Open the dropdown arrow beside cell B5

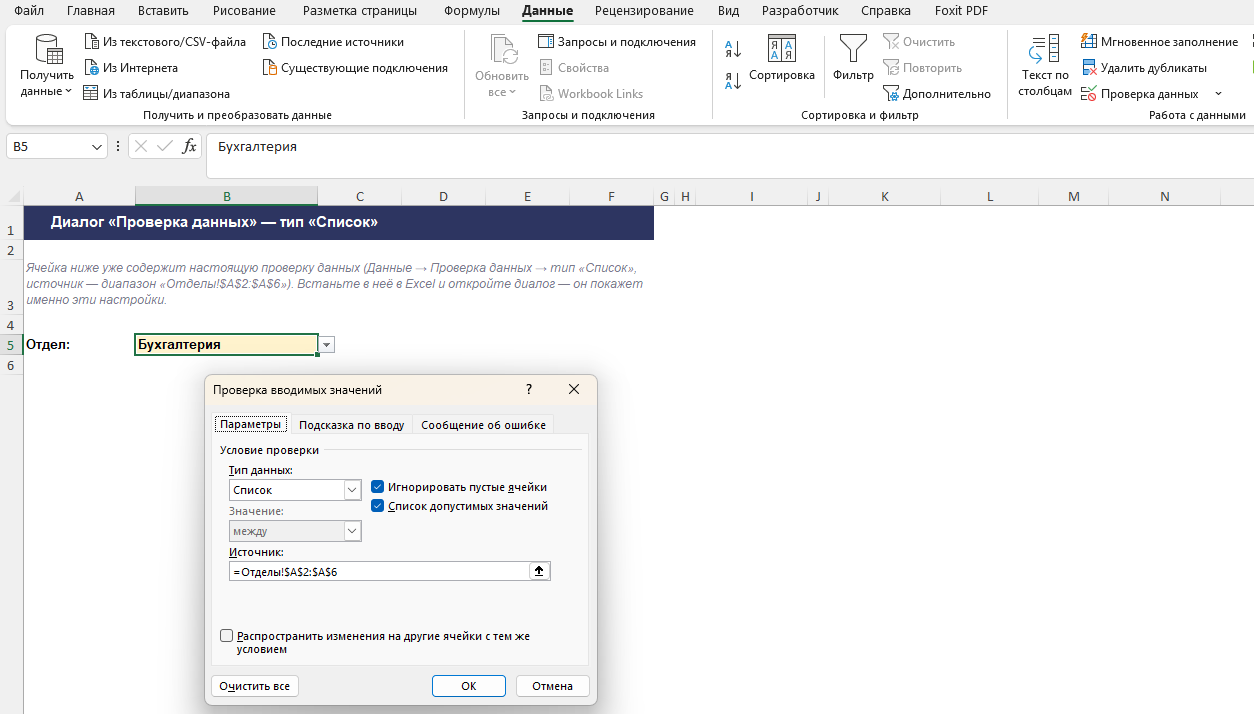(x=327, y=345)
